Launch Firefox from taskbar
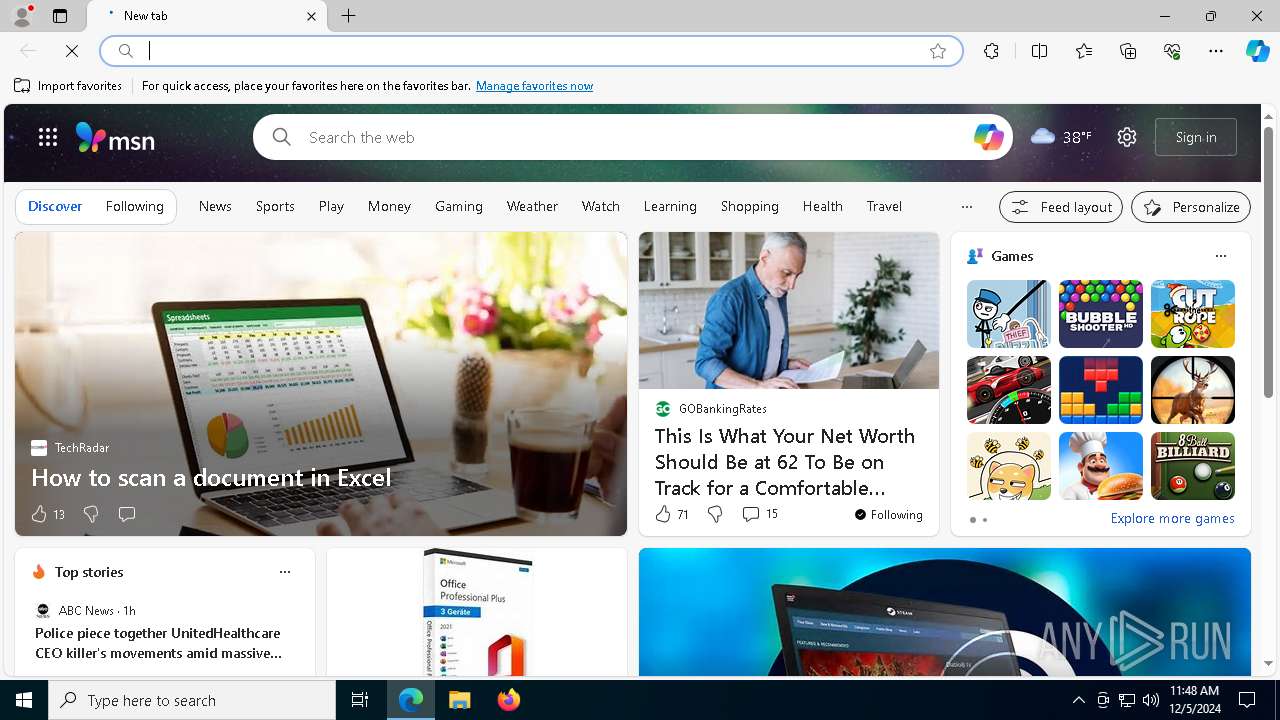 pos(508,700)
